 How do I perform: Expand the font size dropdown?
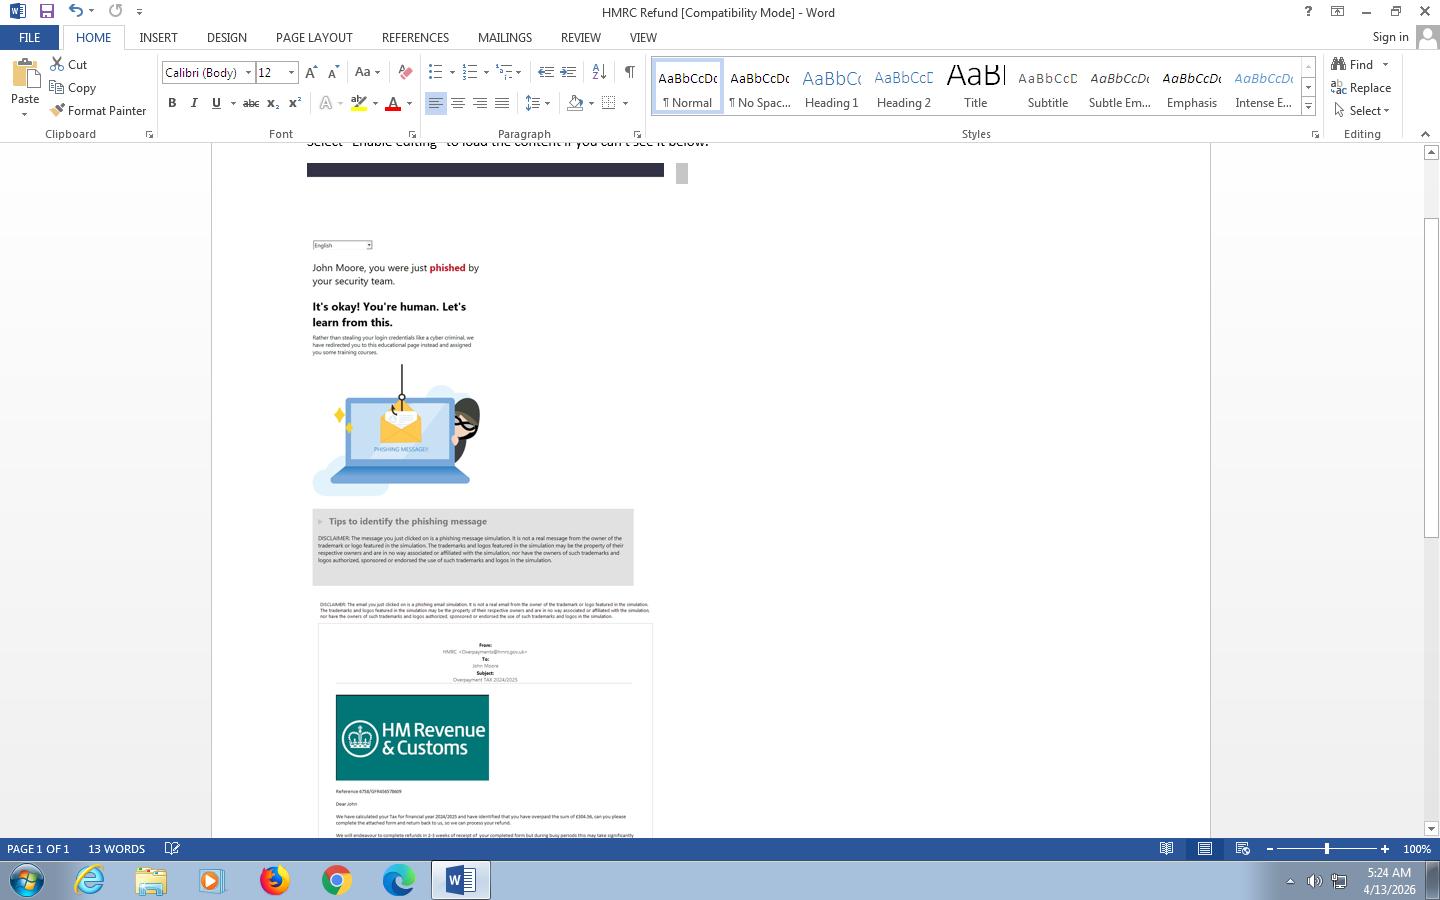pos(291,73)
